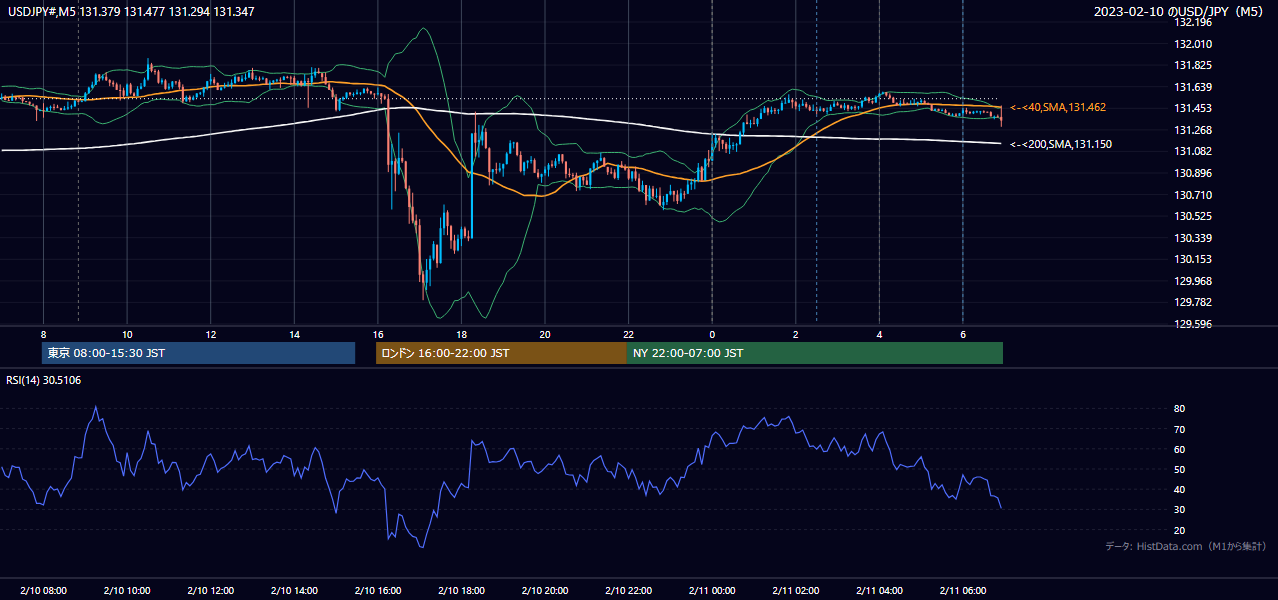Screen dimensions: 1278x600
Task: Click RSI scale value 50
Action: click(1180, 470)
